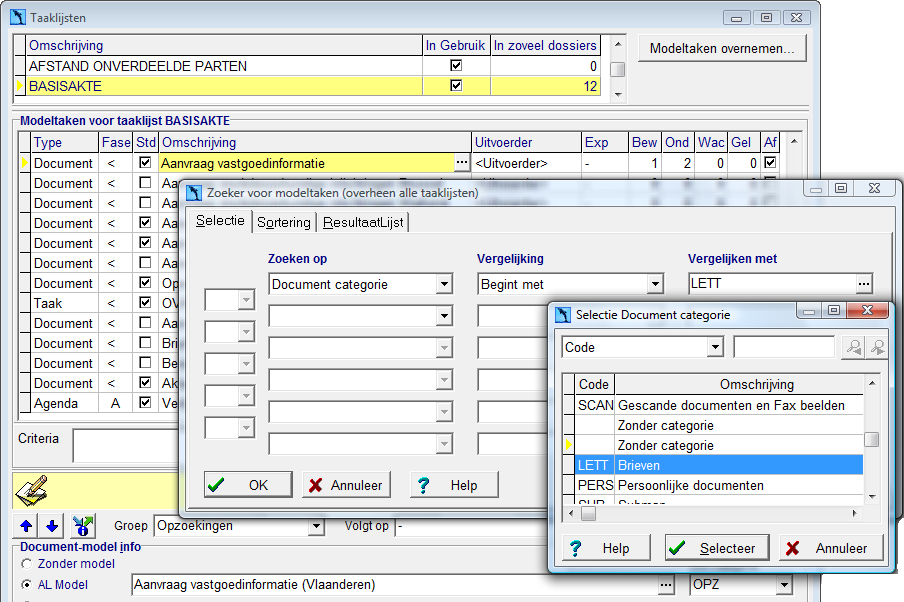Click the Vergelijken met field containing LETT
Viewport: 904px width, 602px height.
pos(772,284)
